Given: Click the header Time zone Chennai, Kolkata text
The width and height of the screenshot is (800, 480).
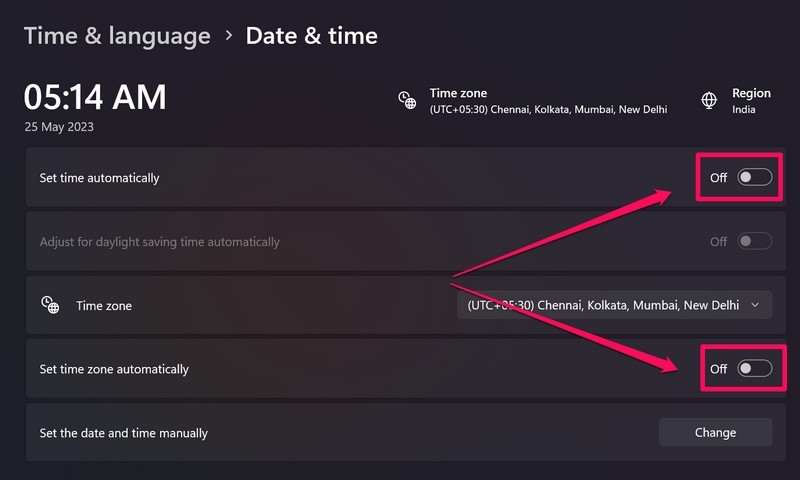Looking at the screenshot, I should pyautogui.click(x=548, y=109).
